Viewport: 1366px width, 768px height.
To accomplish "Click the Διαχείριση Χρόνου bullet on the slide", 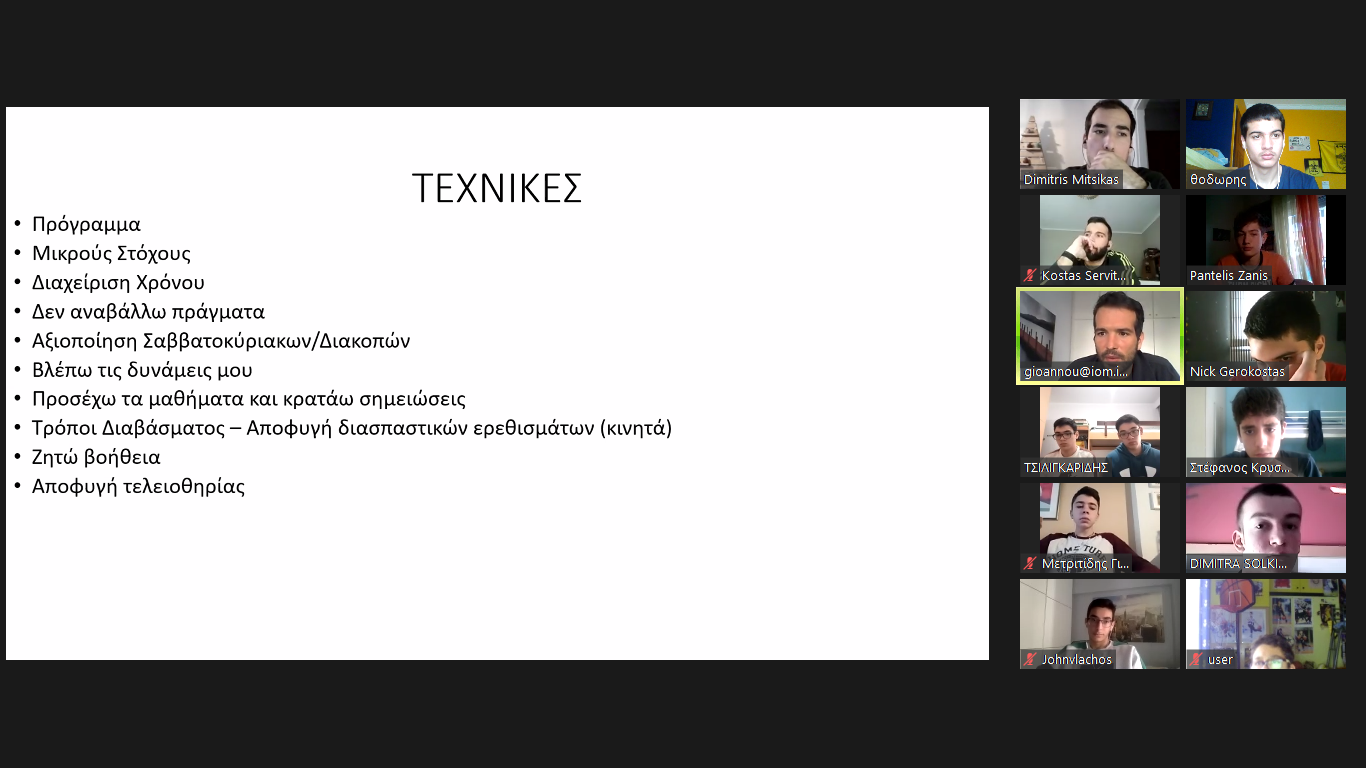I will click(118, 283).
